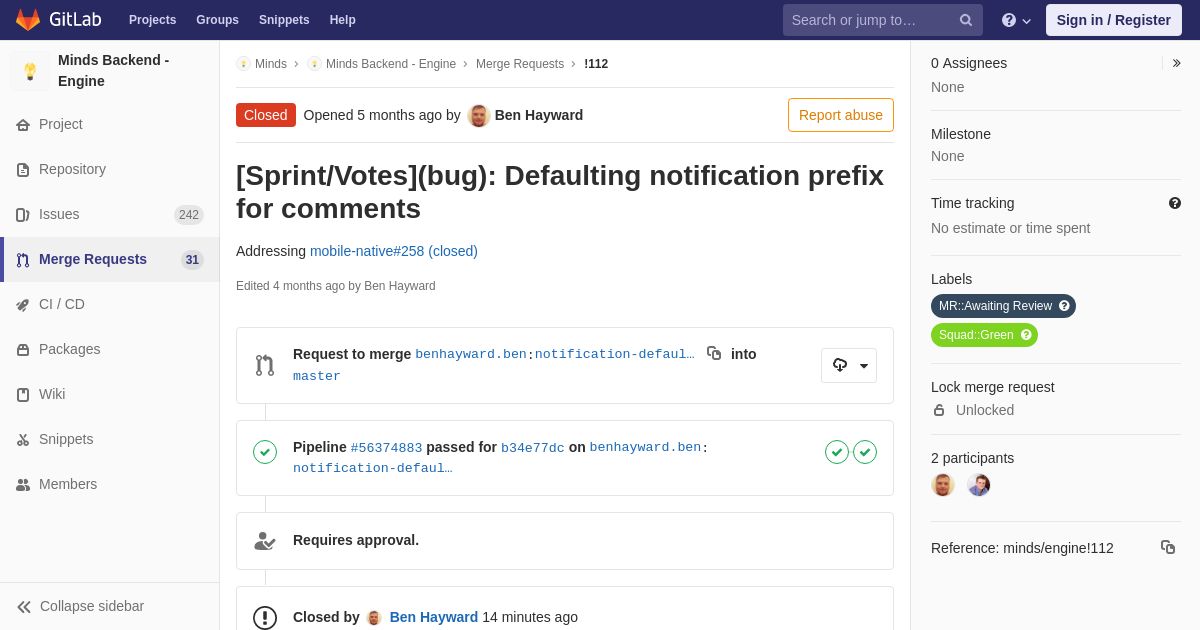Click the red Closed status badge
Screen dimensions: 1200x630
coord(266,115)
